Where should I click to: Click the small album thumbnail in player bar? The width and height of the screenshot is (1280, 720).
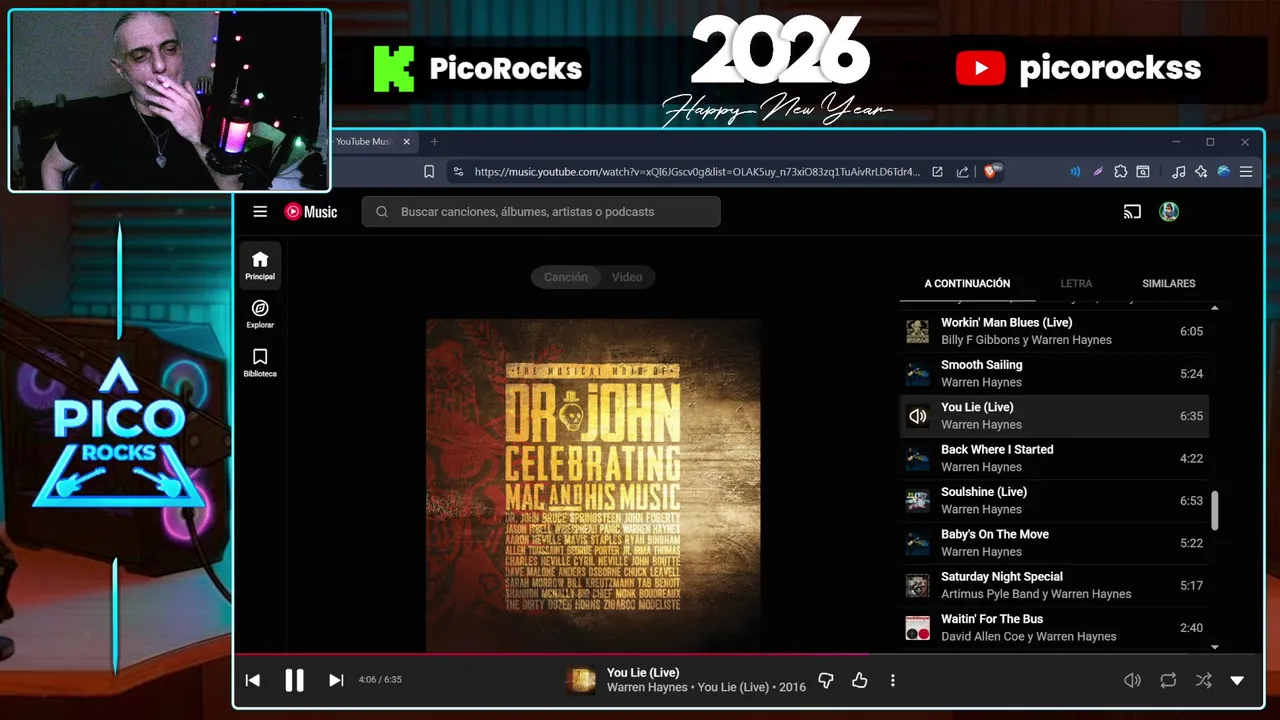coord(581,680)
